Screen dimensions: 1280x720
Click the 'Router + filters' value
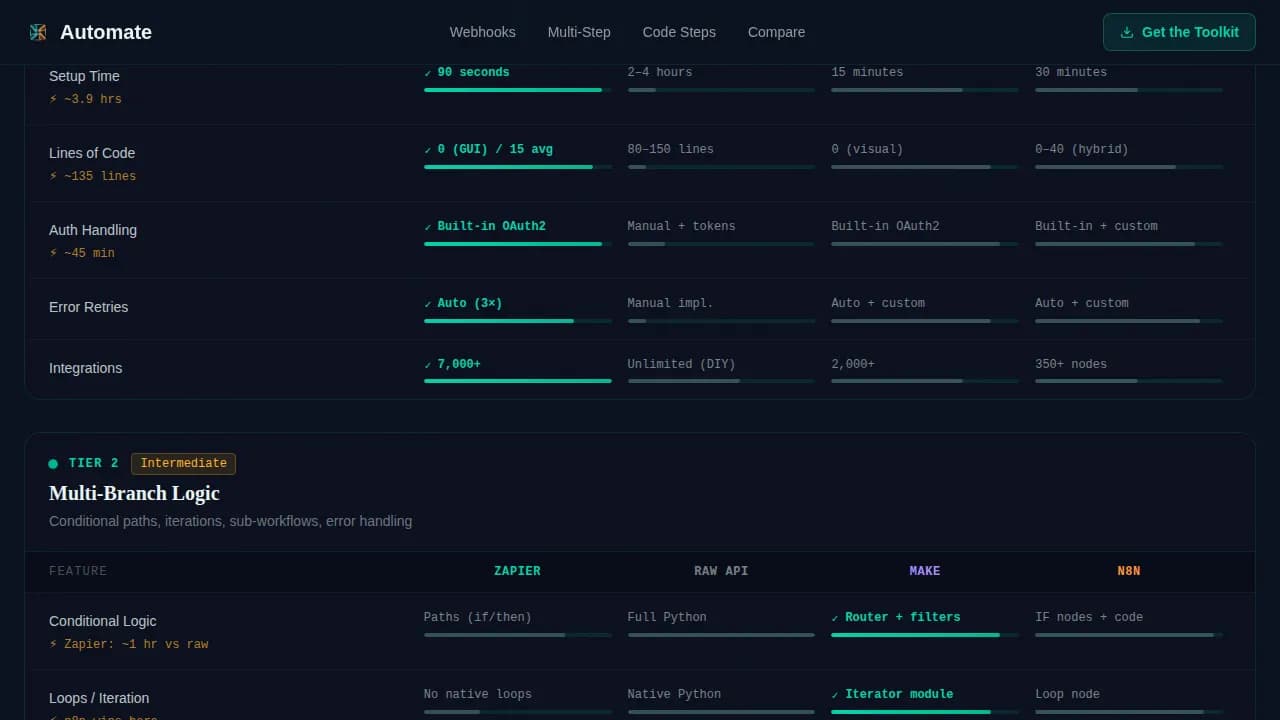903,617
